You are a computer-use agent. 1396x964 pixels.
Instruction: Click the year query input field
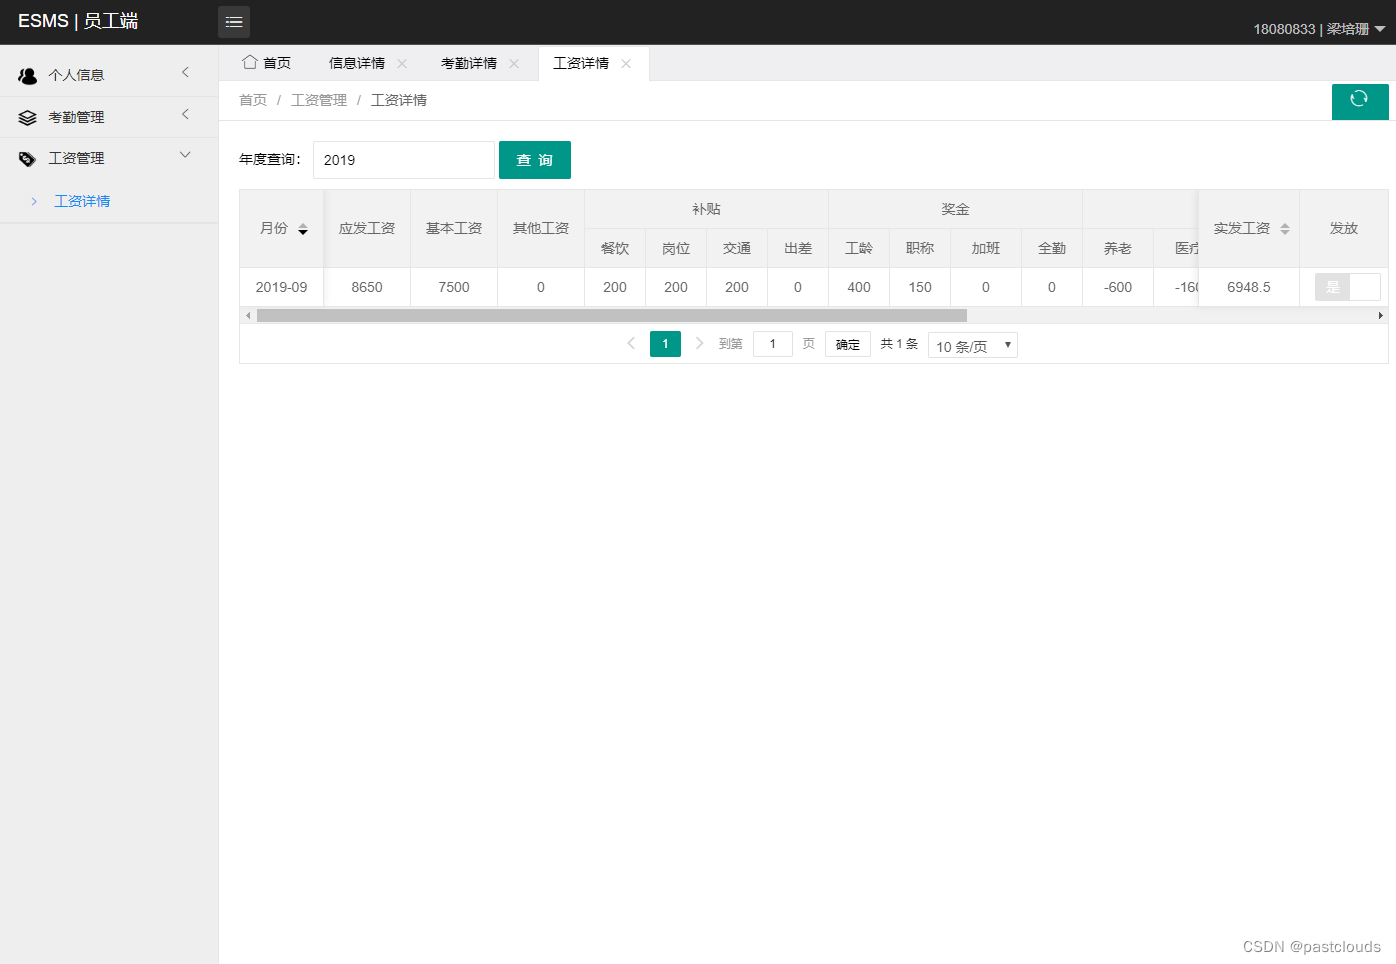(x=403, y=160)
